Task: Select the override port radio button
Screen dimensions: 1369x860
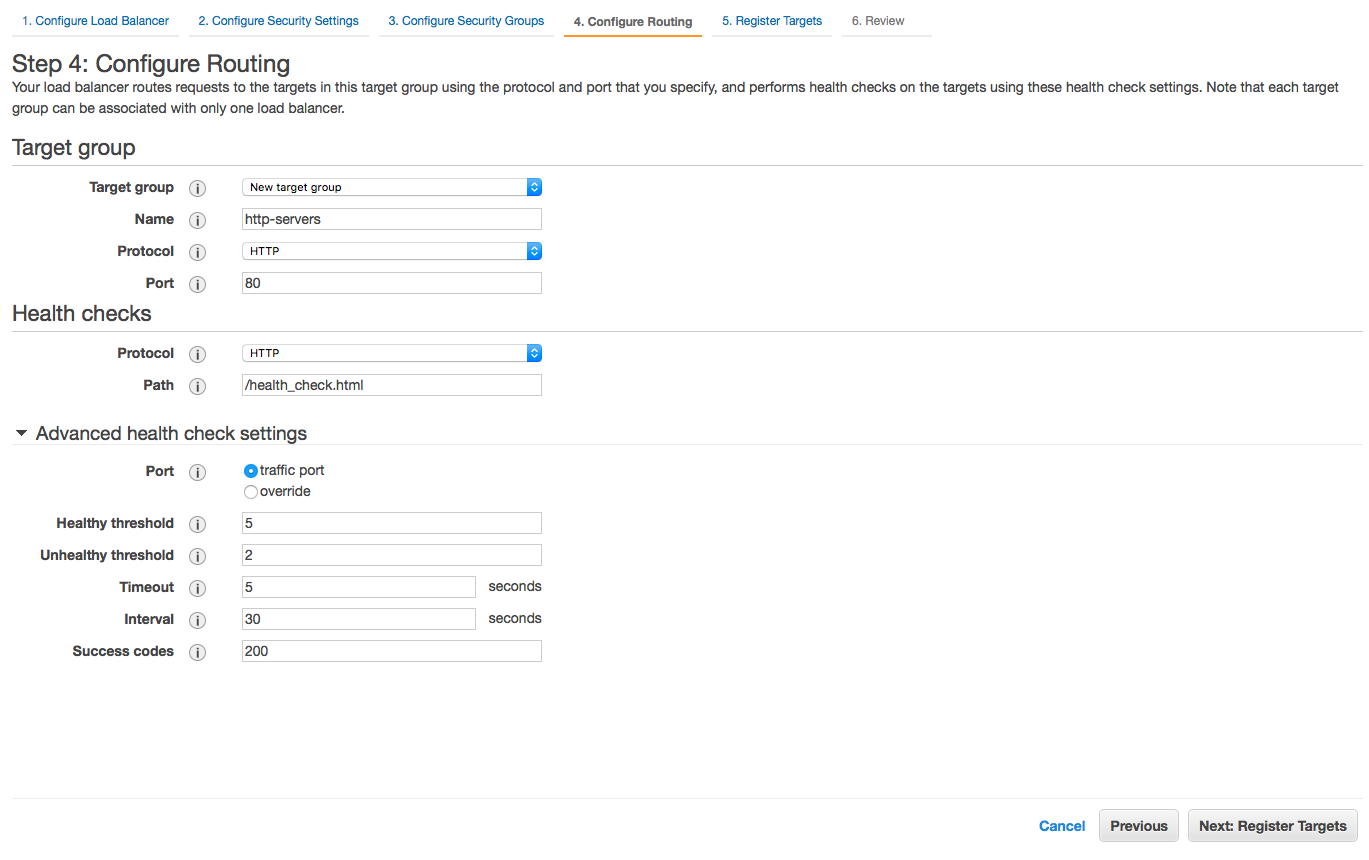Action: pyautogui.click(x=251, y=492)
